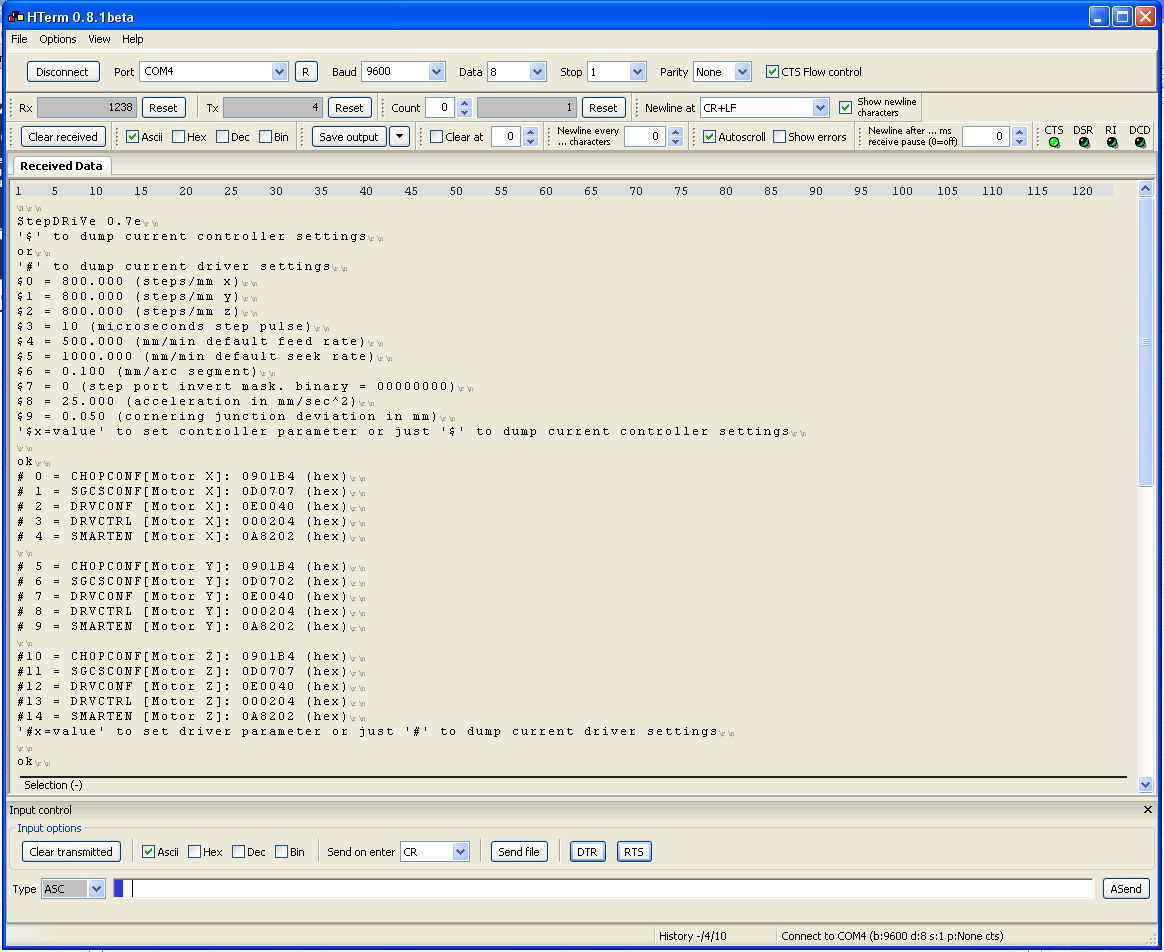Click the DCD status LED indicator
Viewport: 1164px width, 952px height.
(1140, 143)
